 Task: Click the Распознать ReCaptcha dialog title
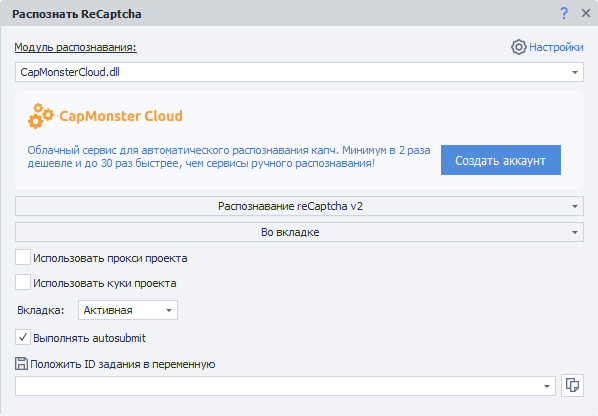pos(77,14)
